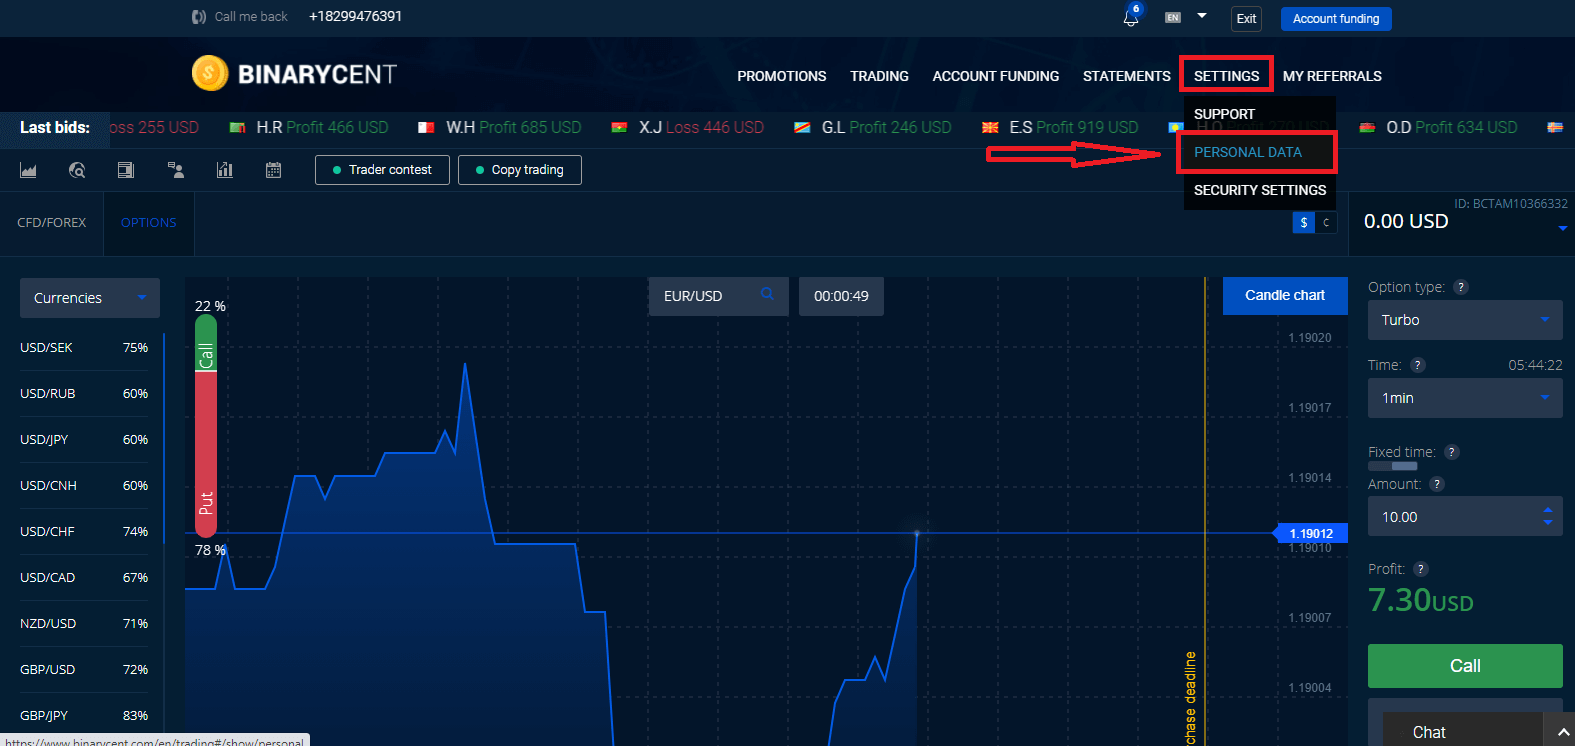
Task: Click help icon beside Fixed time
Action: pyautogui.click(x=1452, y=452)
